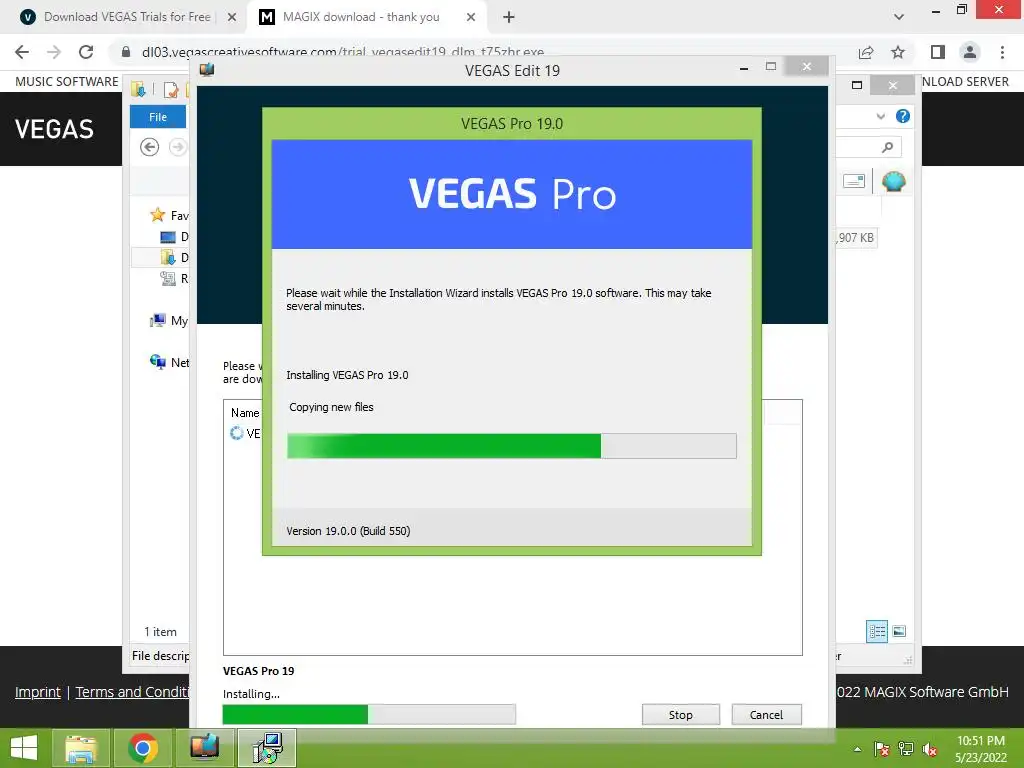Open Imprint link in page footer

point(38,692)
